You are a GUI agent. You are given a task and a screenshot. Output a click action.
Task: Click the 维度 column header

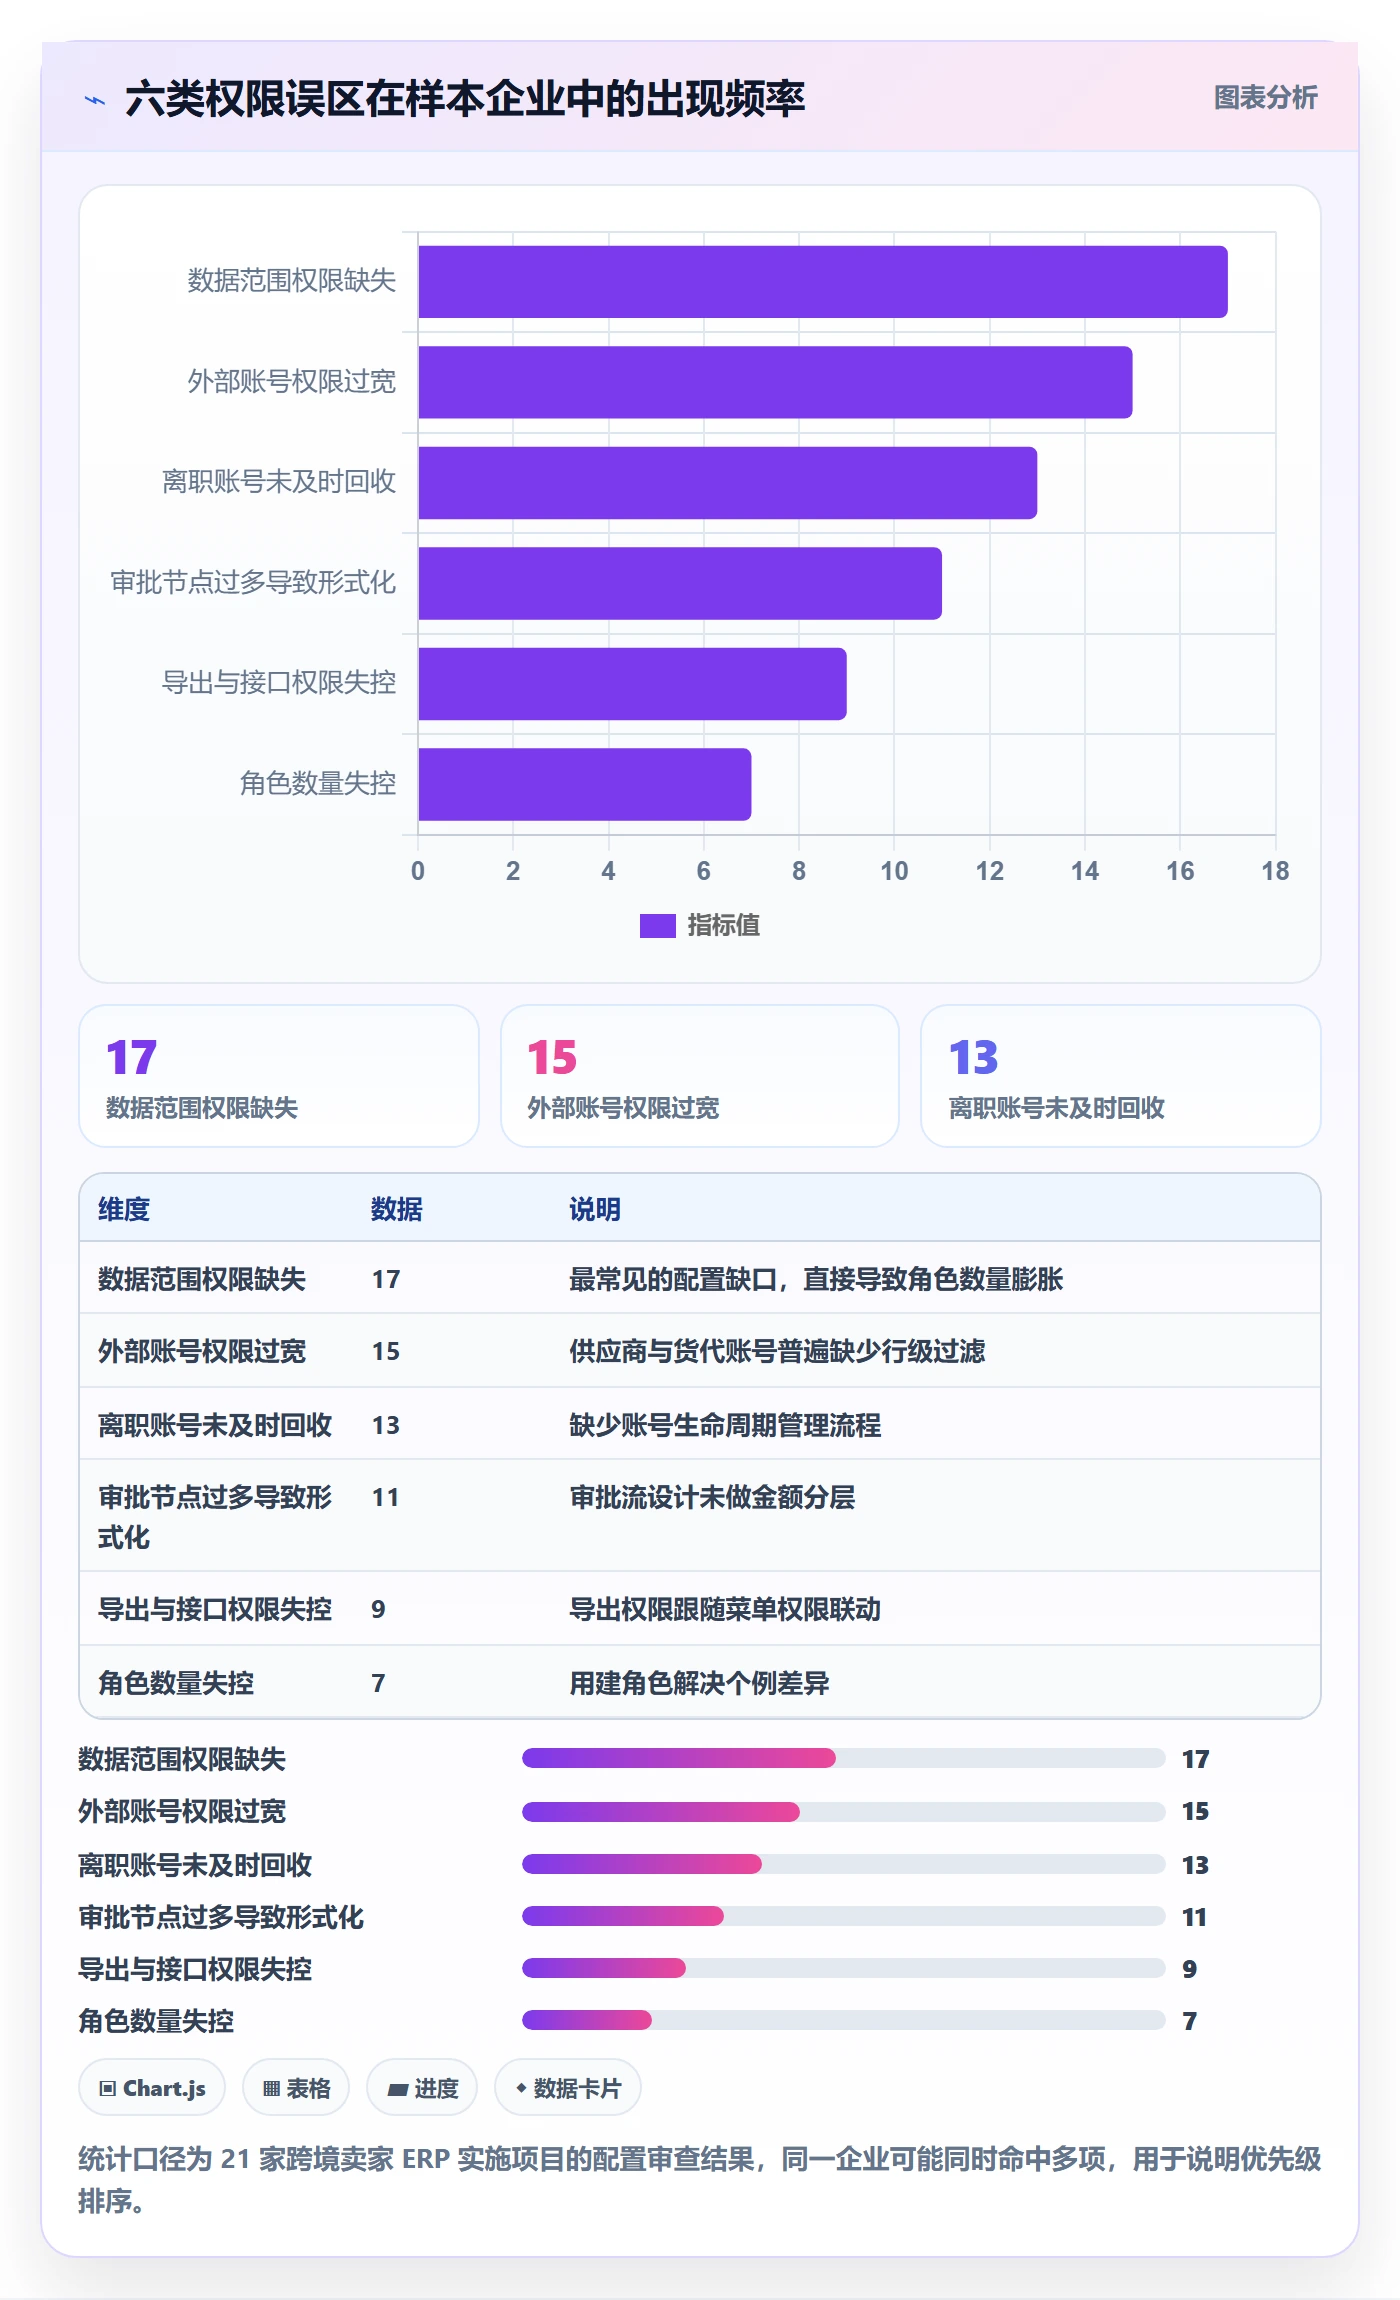124,1210
